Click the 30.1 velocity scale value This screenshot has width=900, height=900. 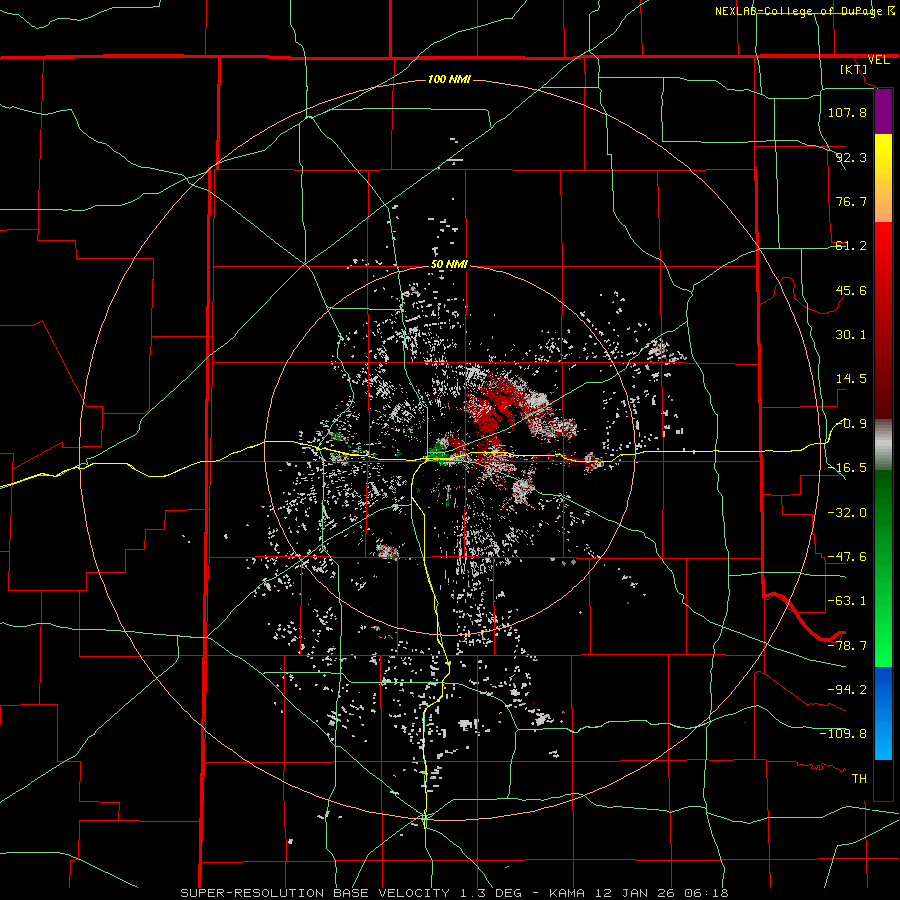pyautogui.click(x=851, y=335)
